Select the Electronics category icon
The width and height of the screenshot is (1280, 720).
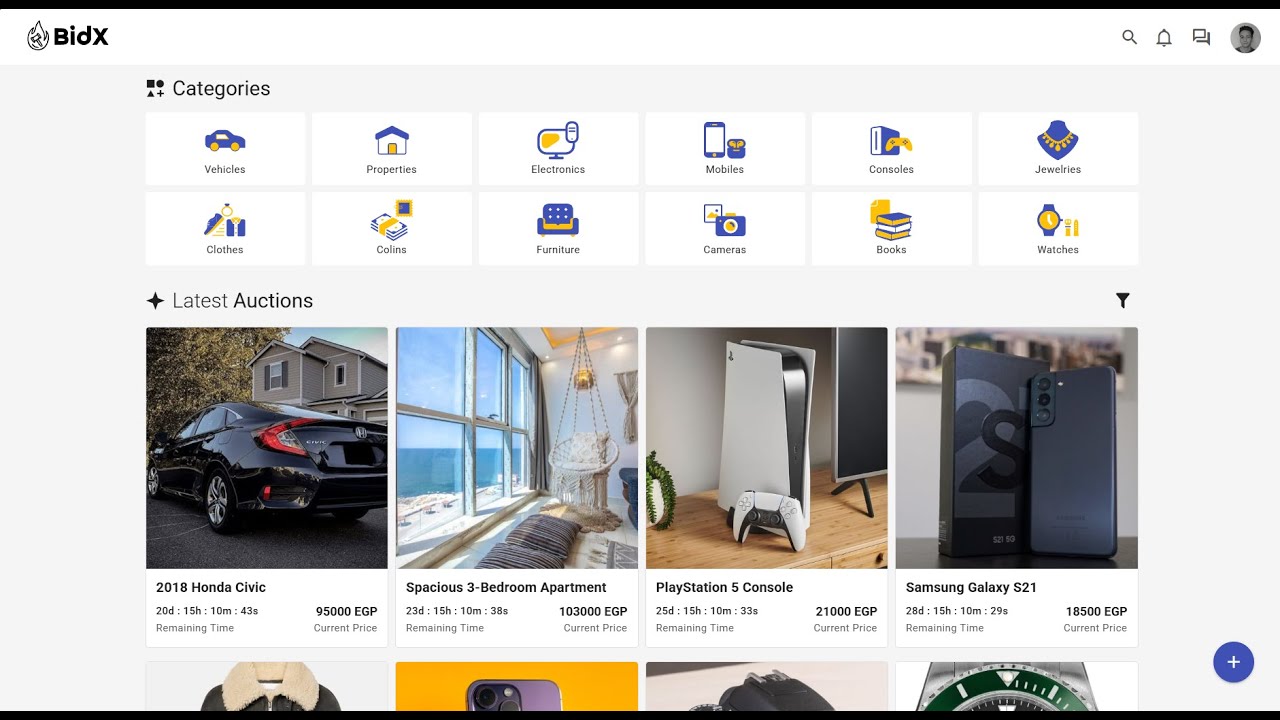click(x=558, y=140)
